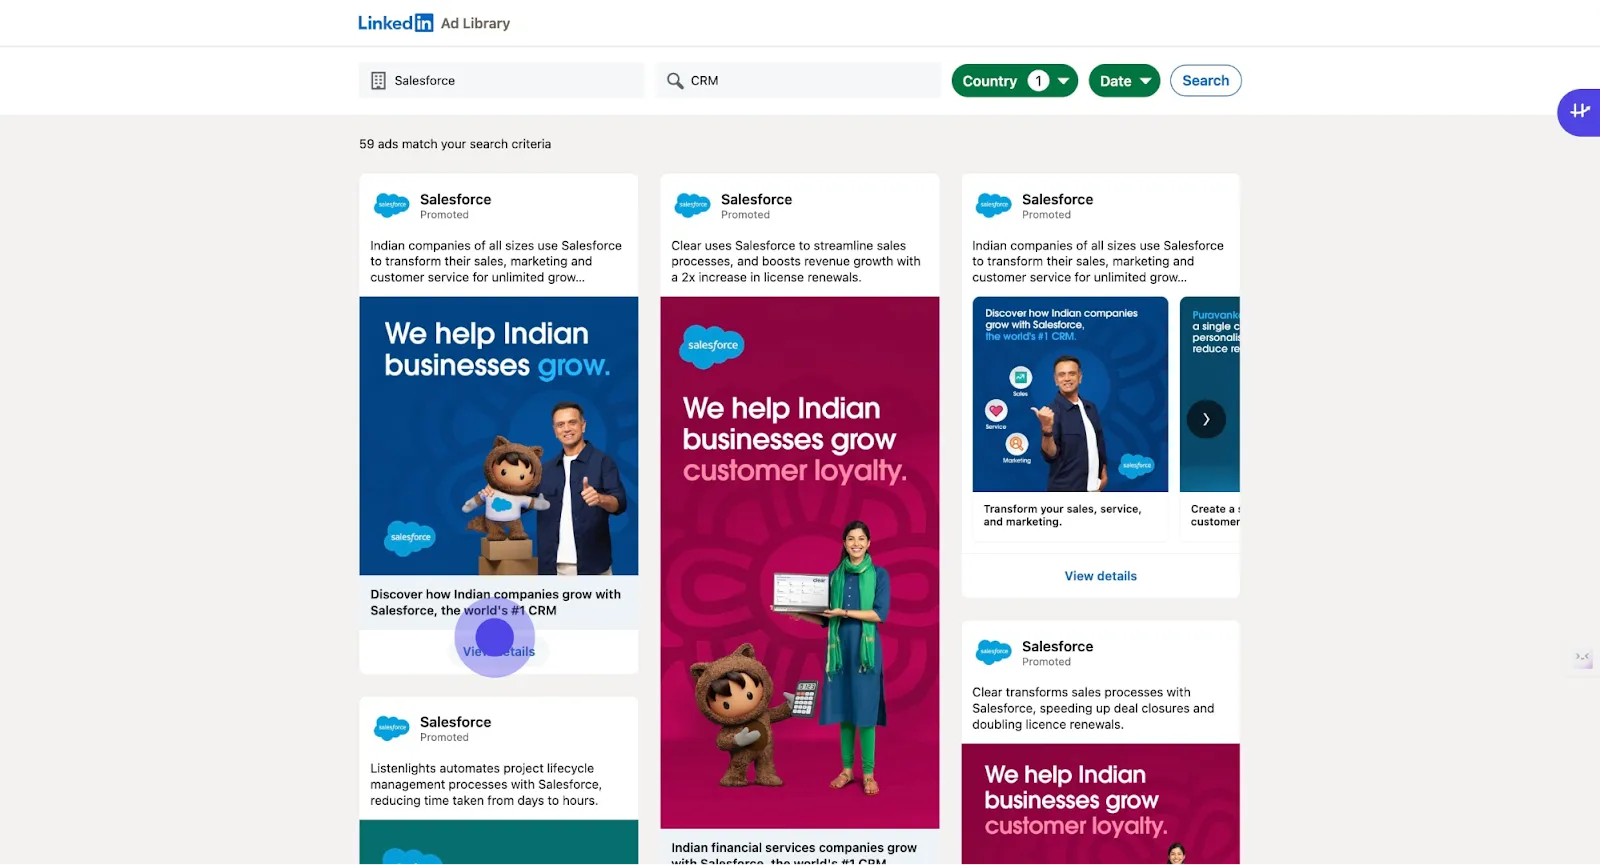
Task: Click the small side panel icon at right edge
Action: pyautogui.click(x=1583, y=658)
